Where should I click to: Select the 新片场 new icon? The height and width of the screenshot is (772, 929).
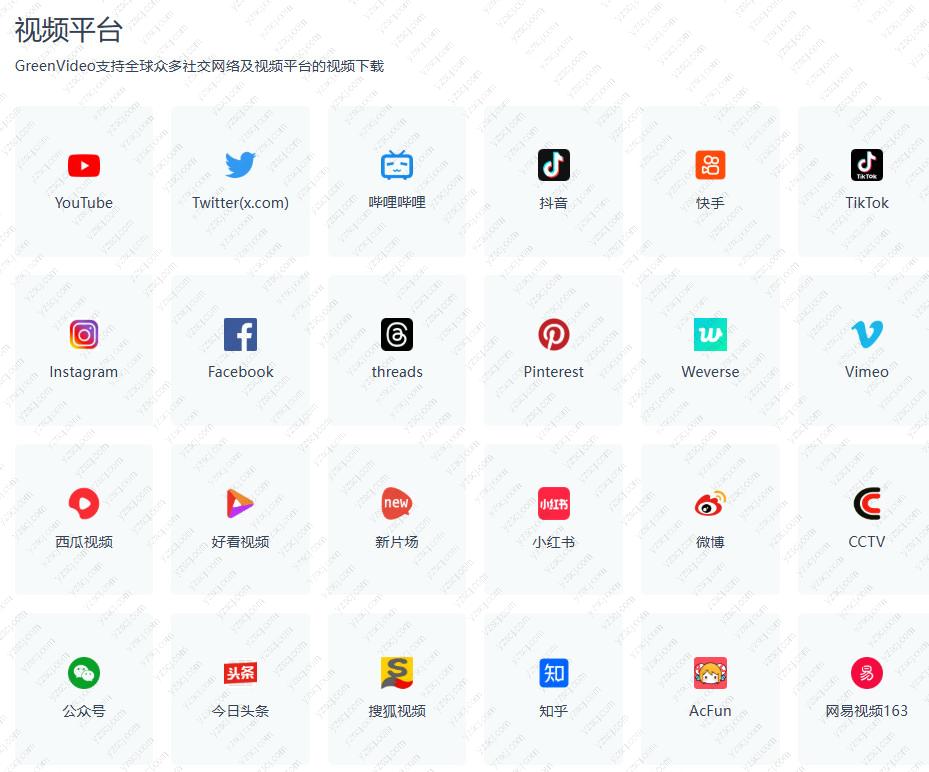coord(396,504)
